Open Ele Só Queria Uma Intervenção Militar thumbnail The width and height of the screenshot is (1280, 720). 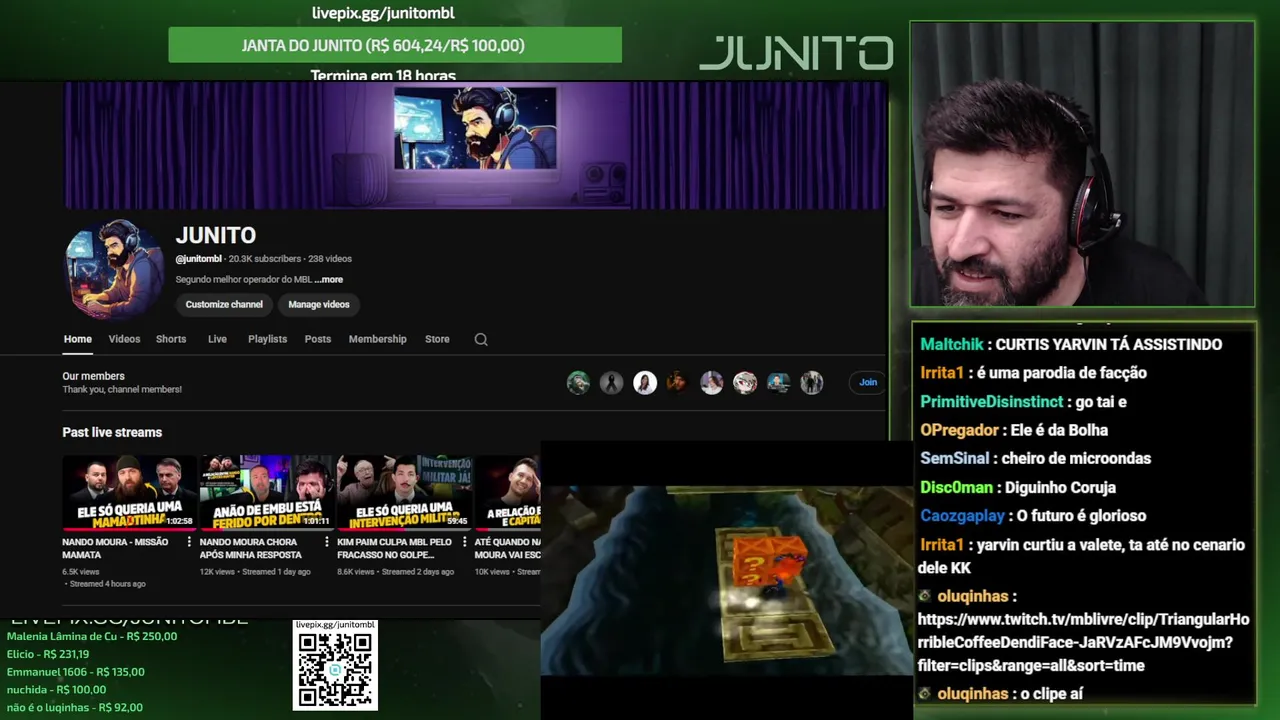click(404, 492)
